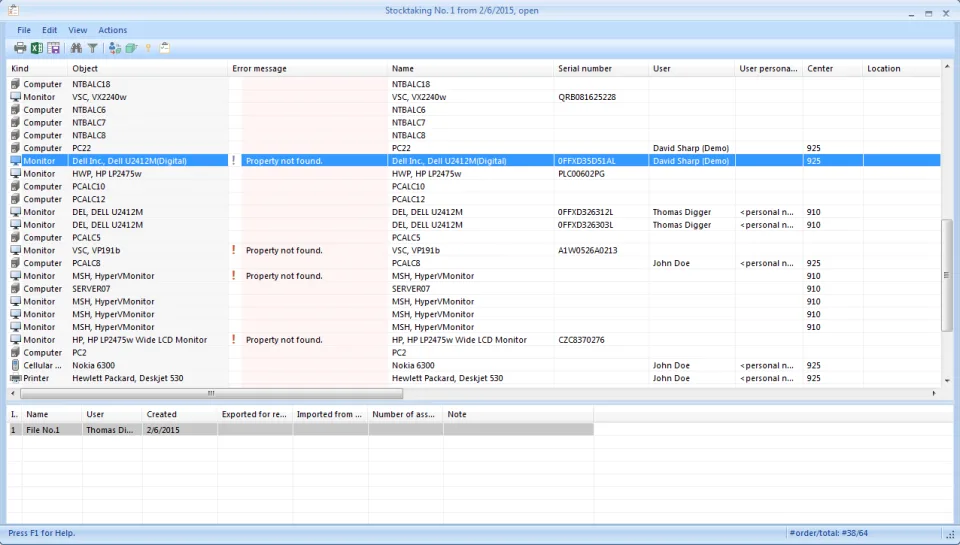The width and height of the screenshot is (960, 545).
Task: Click #order/total: #38/64 in status bar
Action: tap(828, 533)
